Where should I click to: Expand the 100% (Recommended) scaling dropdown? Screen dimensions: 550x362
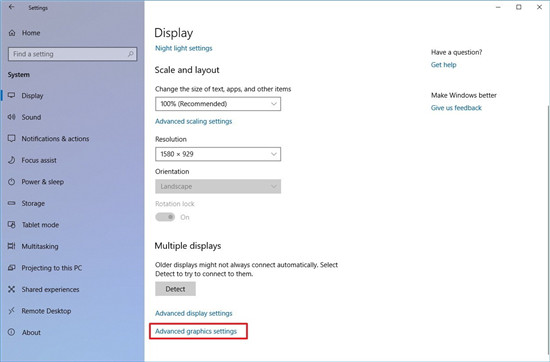(218, 104)
